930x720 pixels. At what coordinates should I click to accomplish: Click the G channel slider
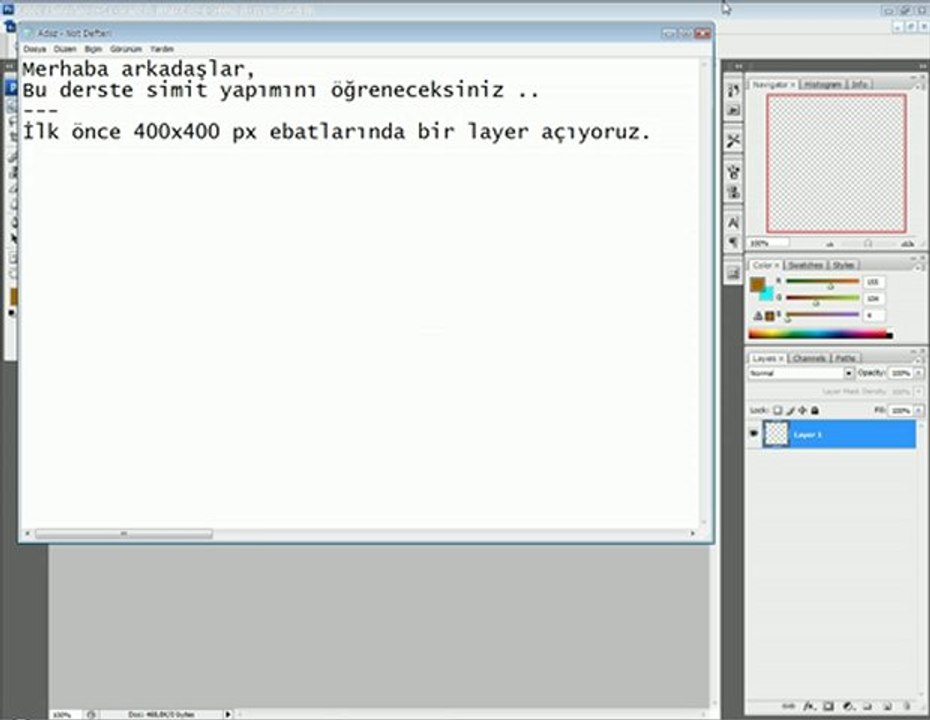click(823, 298)
